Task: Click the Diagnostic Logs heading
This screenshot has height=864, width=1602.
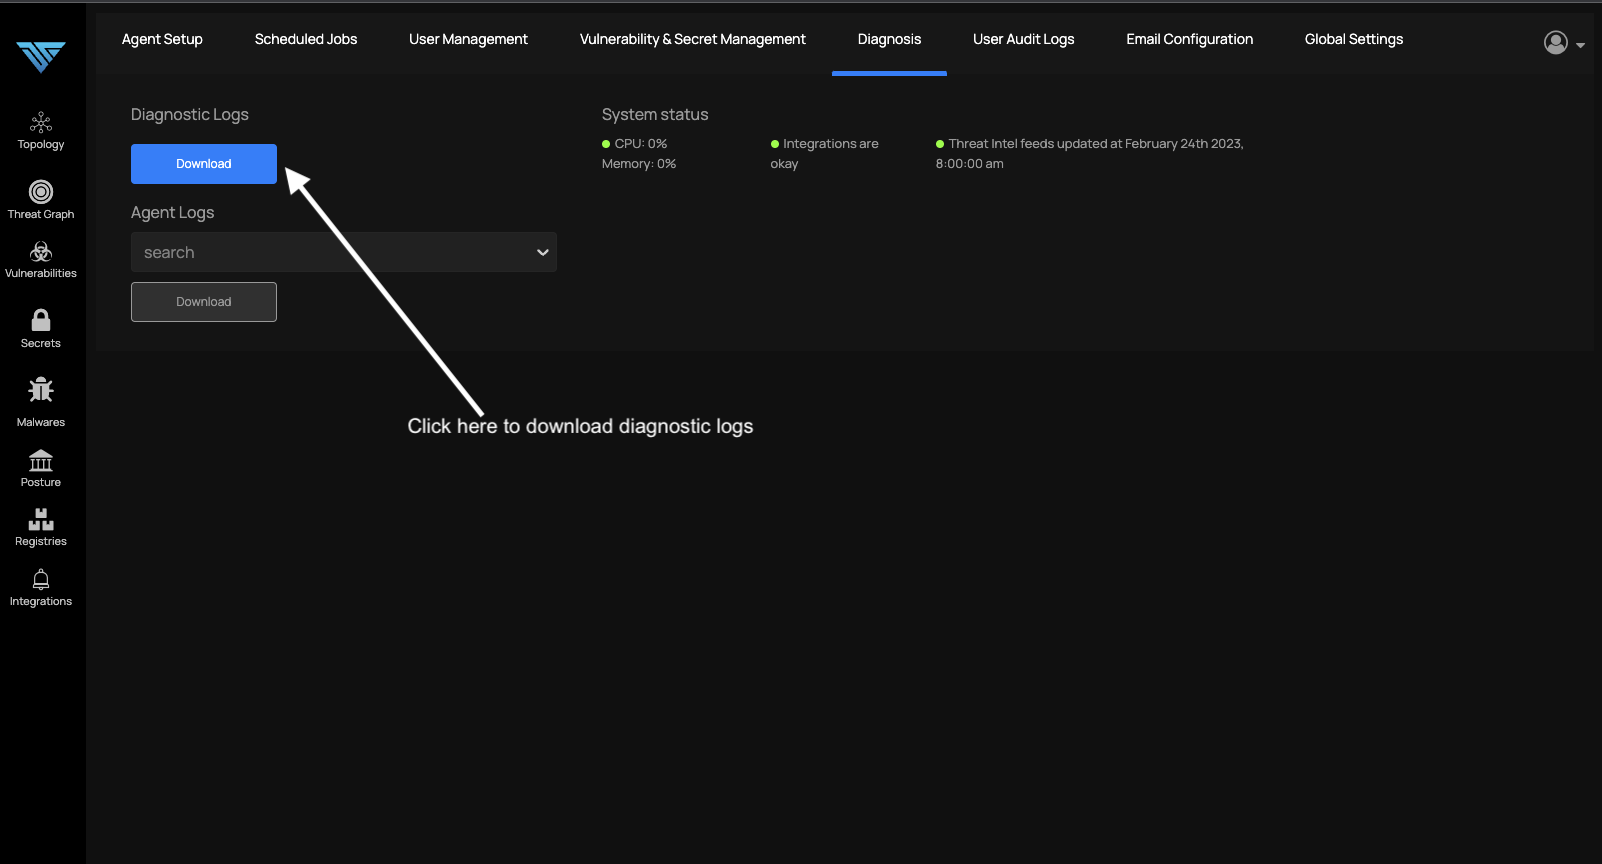Action: point(190,115)
